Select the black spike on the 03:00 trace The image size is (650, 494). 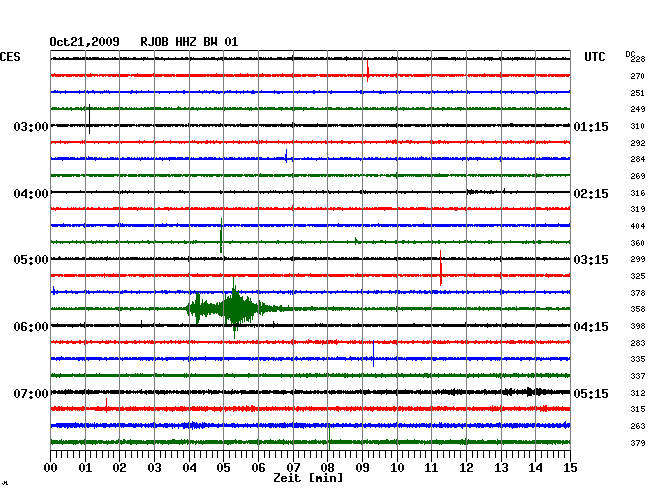(90, 119)
